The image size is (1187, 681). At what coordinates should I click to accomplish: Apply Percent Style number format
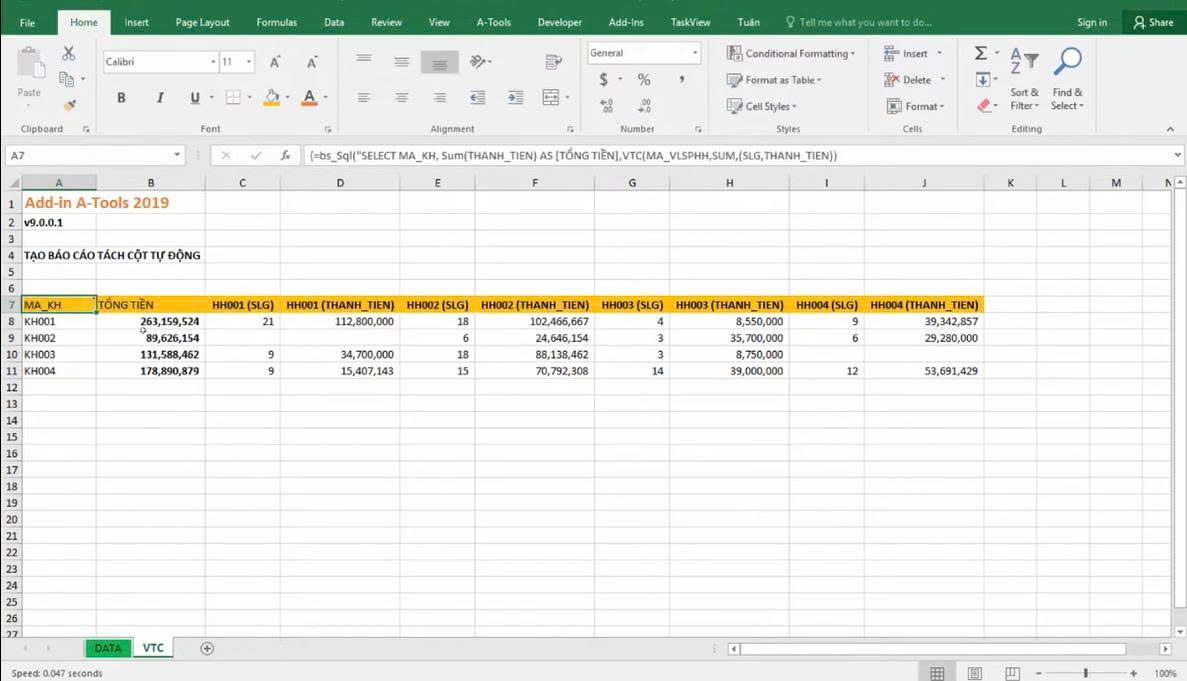[x=644, y=80]
